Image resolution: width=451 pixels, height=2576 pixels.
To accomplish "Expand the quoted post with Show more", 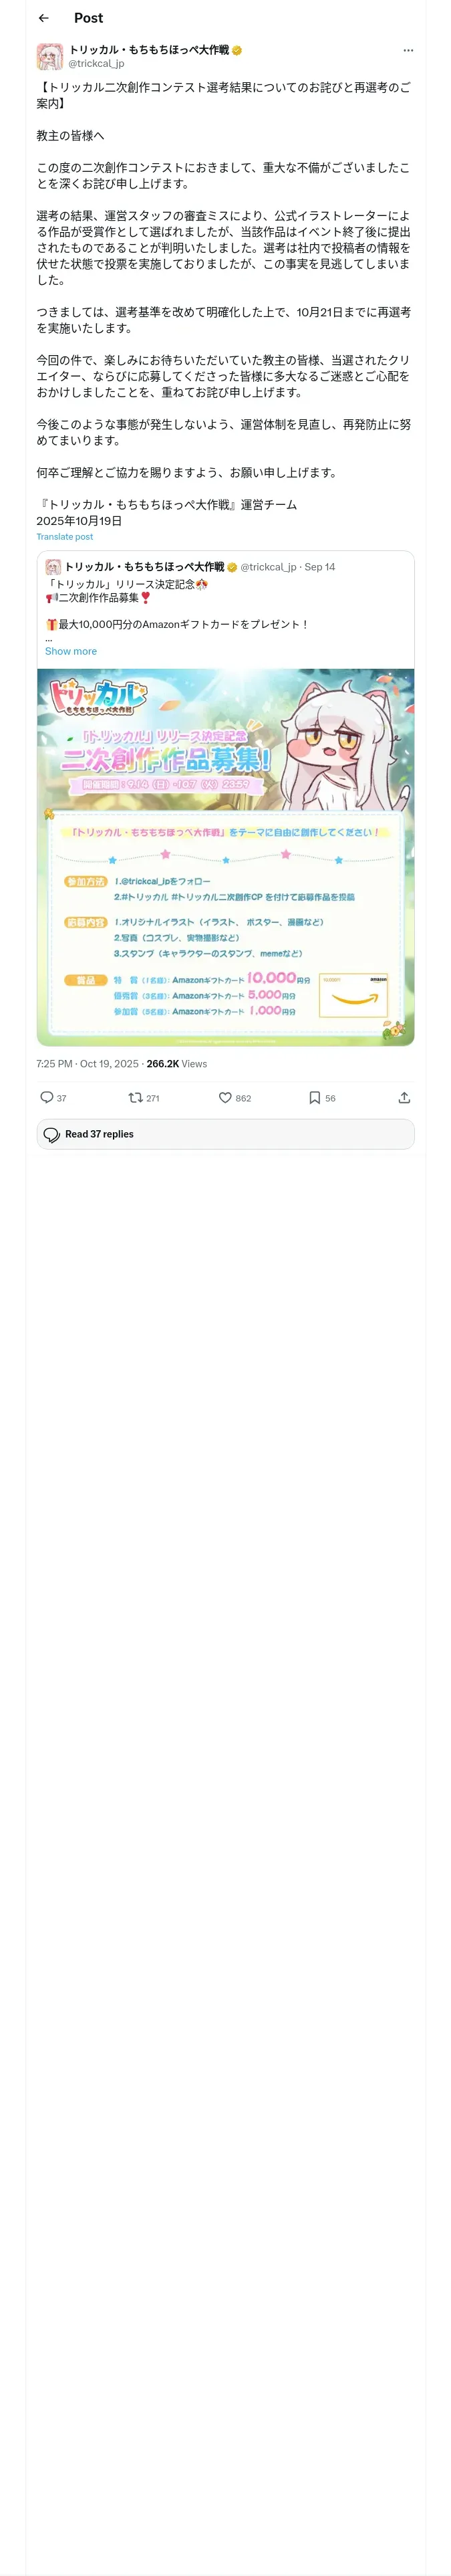I will [71, 651].
